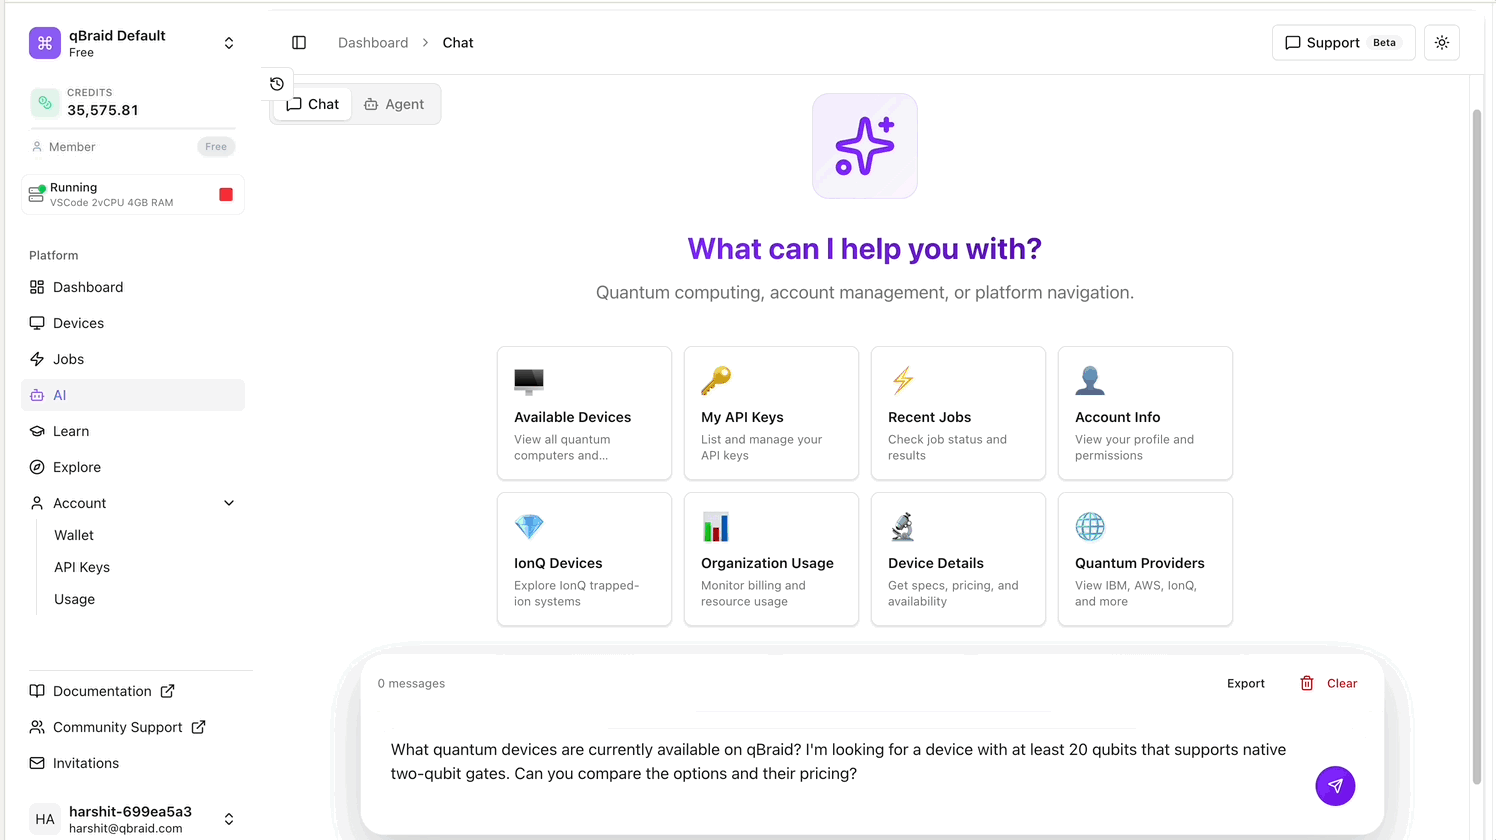Click the bar chart icon on Organization Usage
1496x840 pixels.
716,527
